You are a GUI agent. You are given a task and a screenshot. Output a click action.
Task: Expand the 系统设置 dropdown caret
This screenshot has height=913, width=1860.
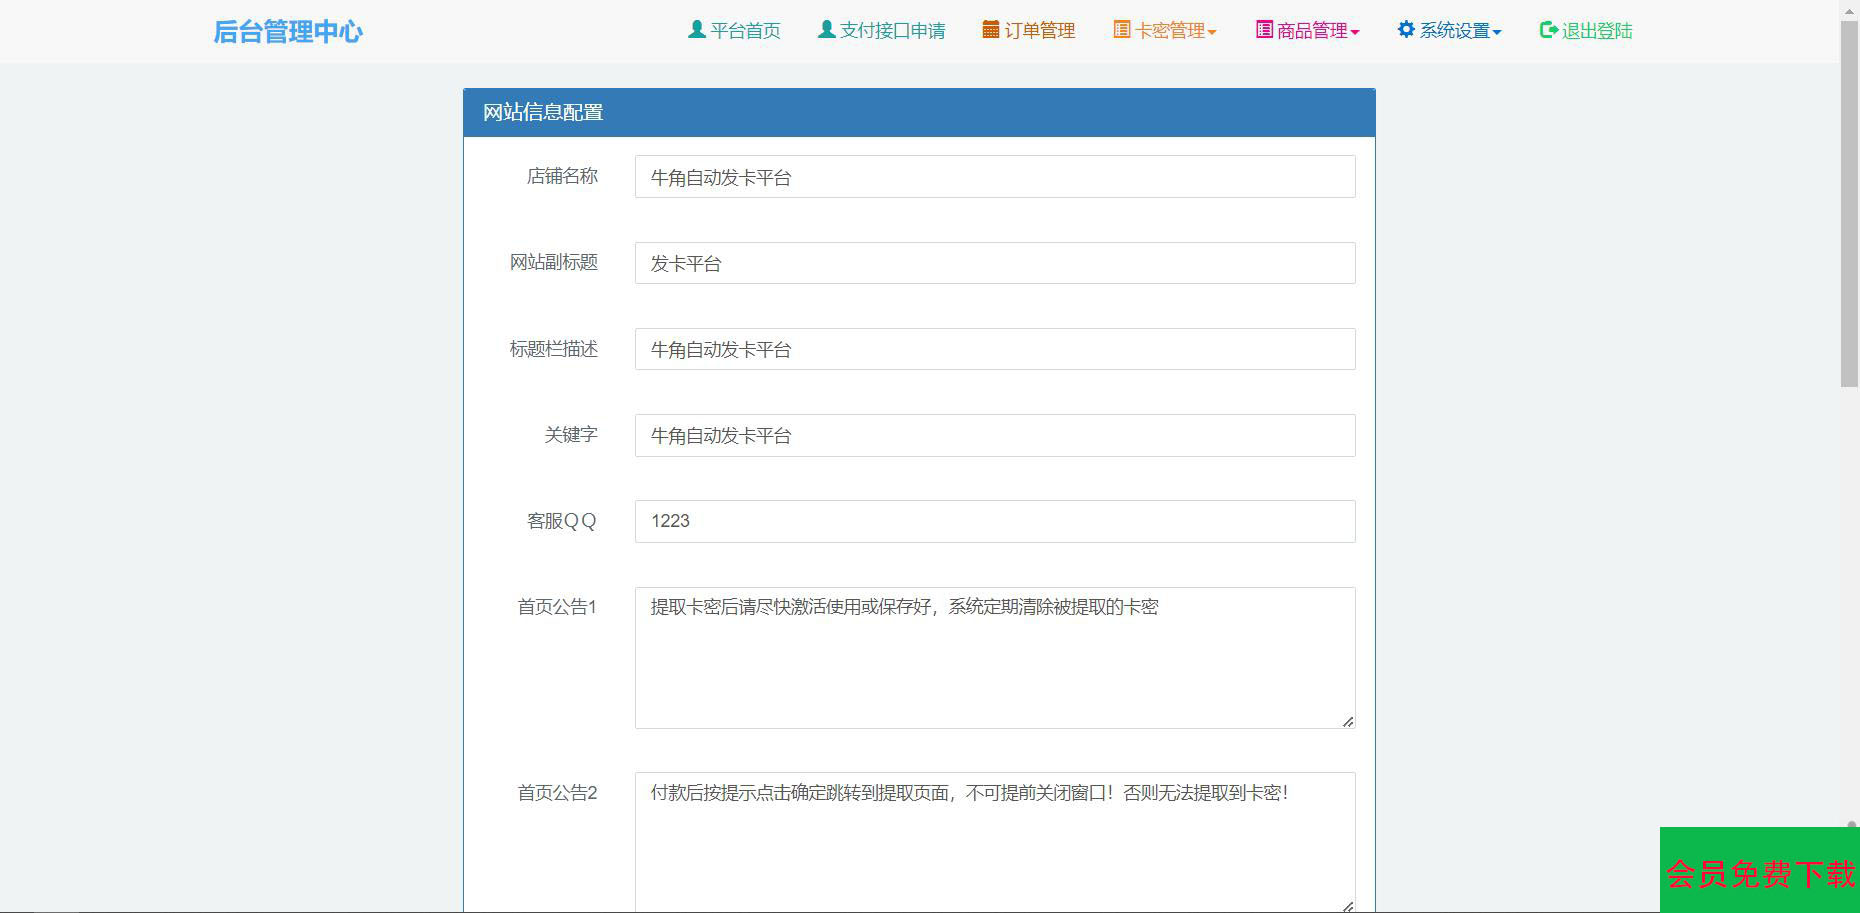(1497, 32)
